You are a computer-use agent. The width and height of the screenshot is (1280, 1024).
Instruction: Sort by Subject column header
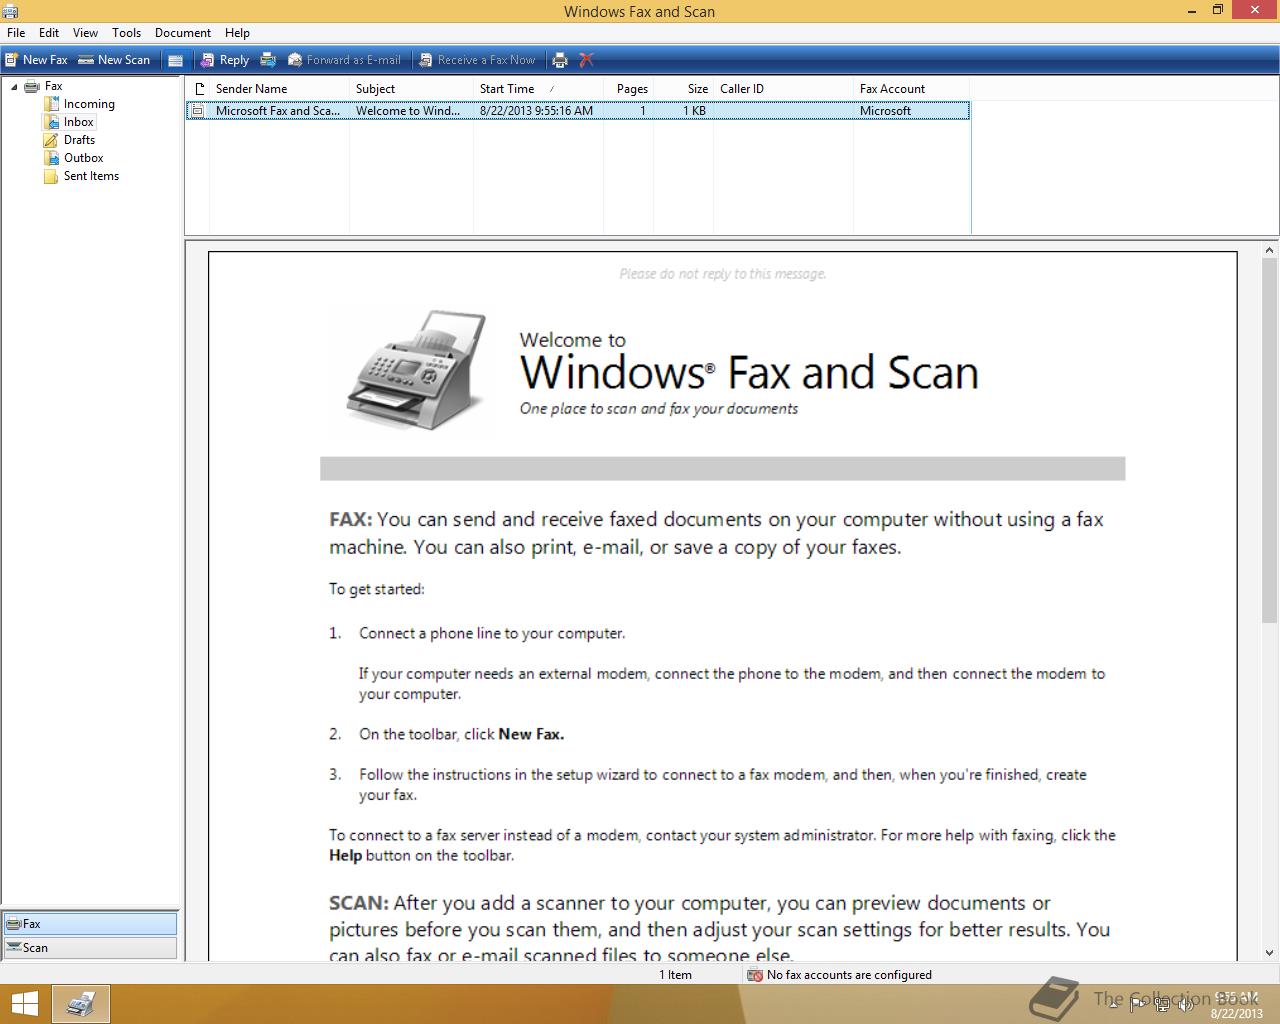point(411,89)
